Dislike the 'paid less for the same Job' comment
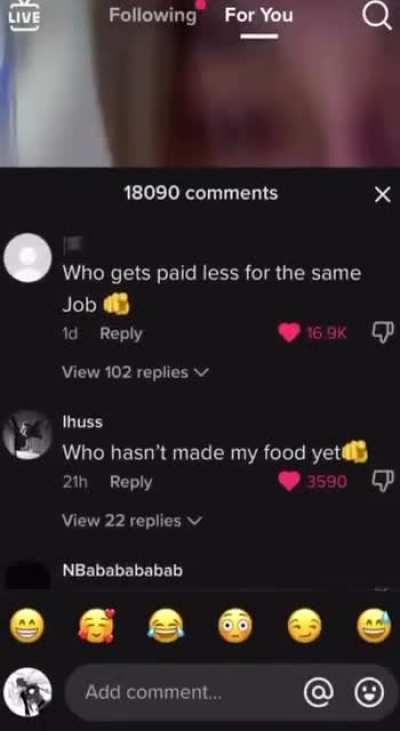 (x=383, y=332)
